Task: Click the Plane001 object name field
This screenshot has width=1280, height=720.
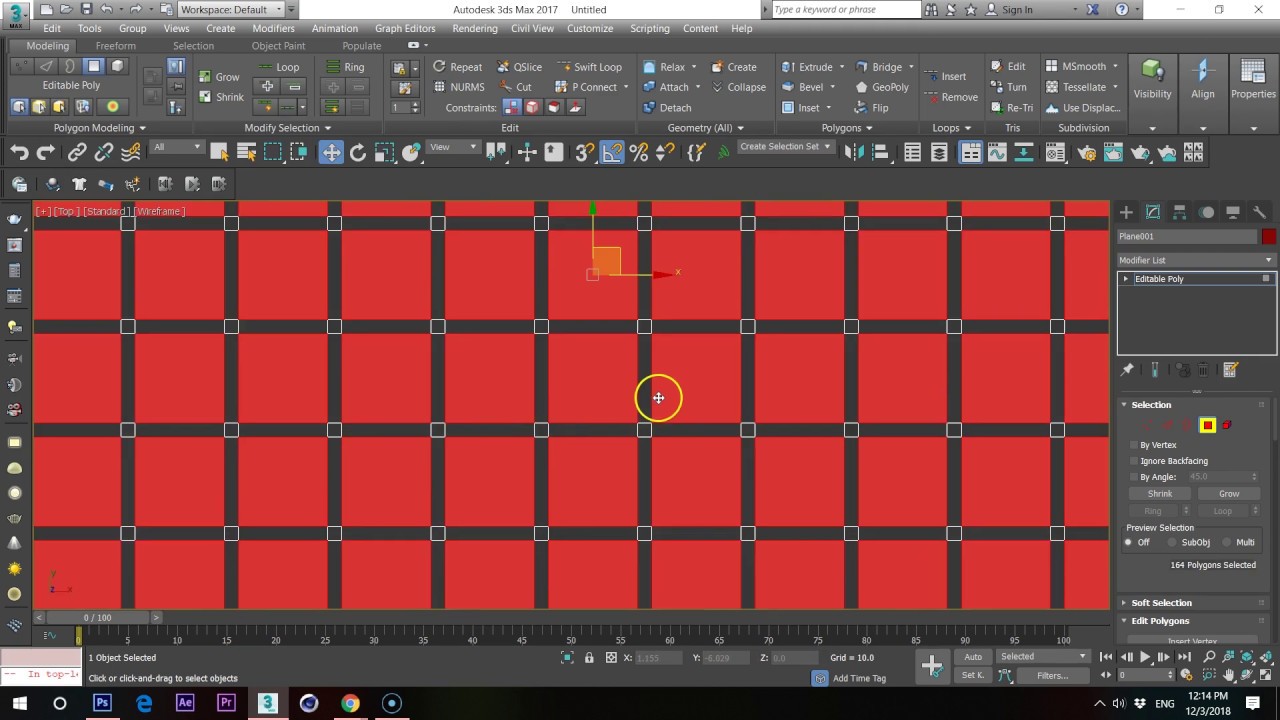Action: pyautogui.click(x=1187, y=237)
